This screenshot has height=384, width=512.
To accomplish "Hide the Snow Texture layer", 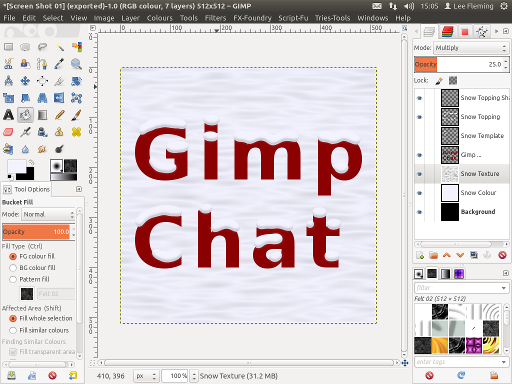I will click(420, 174).
